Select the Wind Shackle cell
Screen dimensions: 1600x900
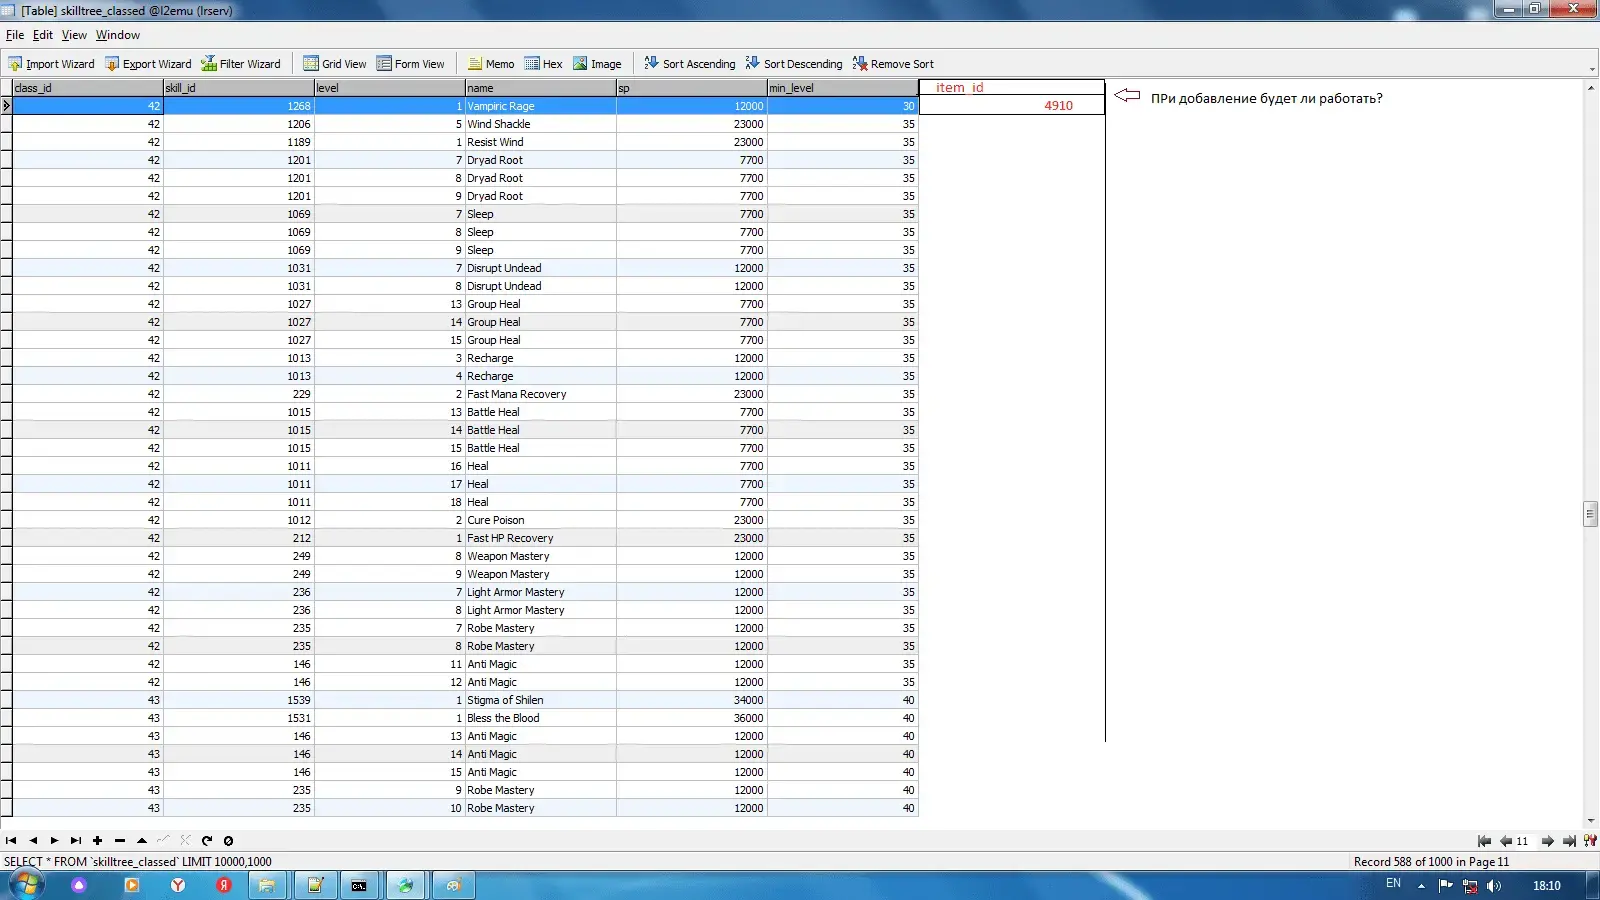coord(541,124)
